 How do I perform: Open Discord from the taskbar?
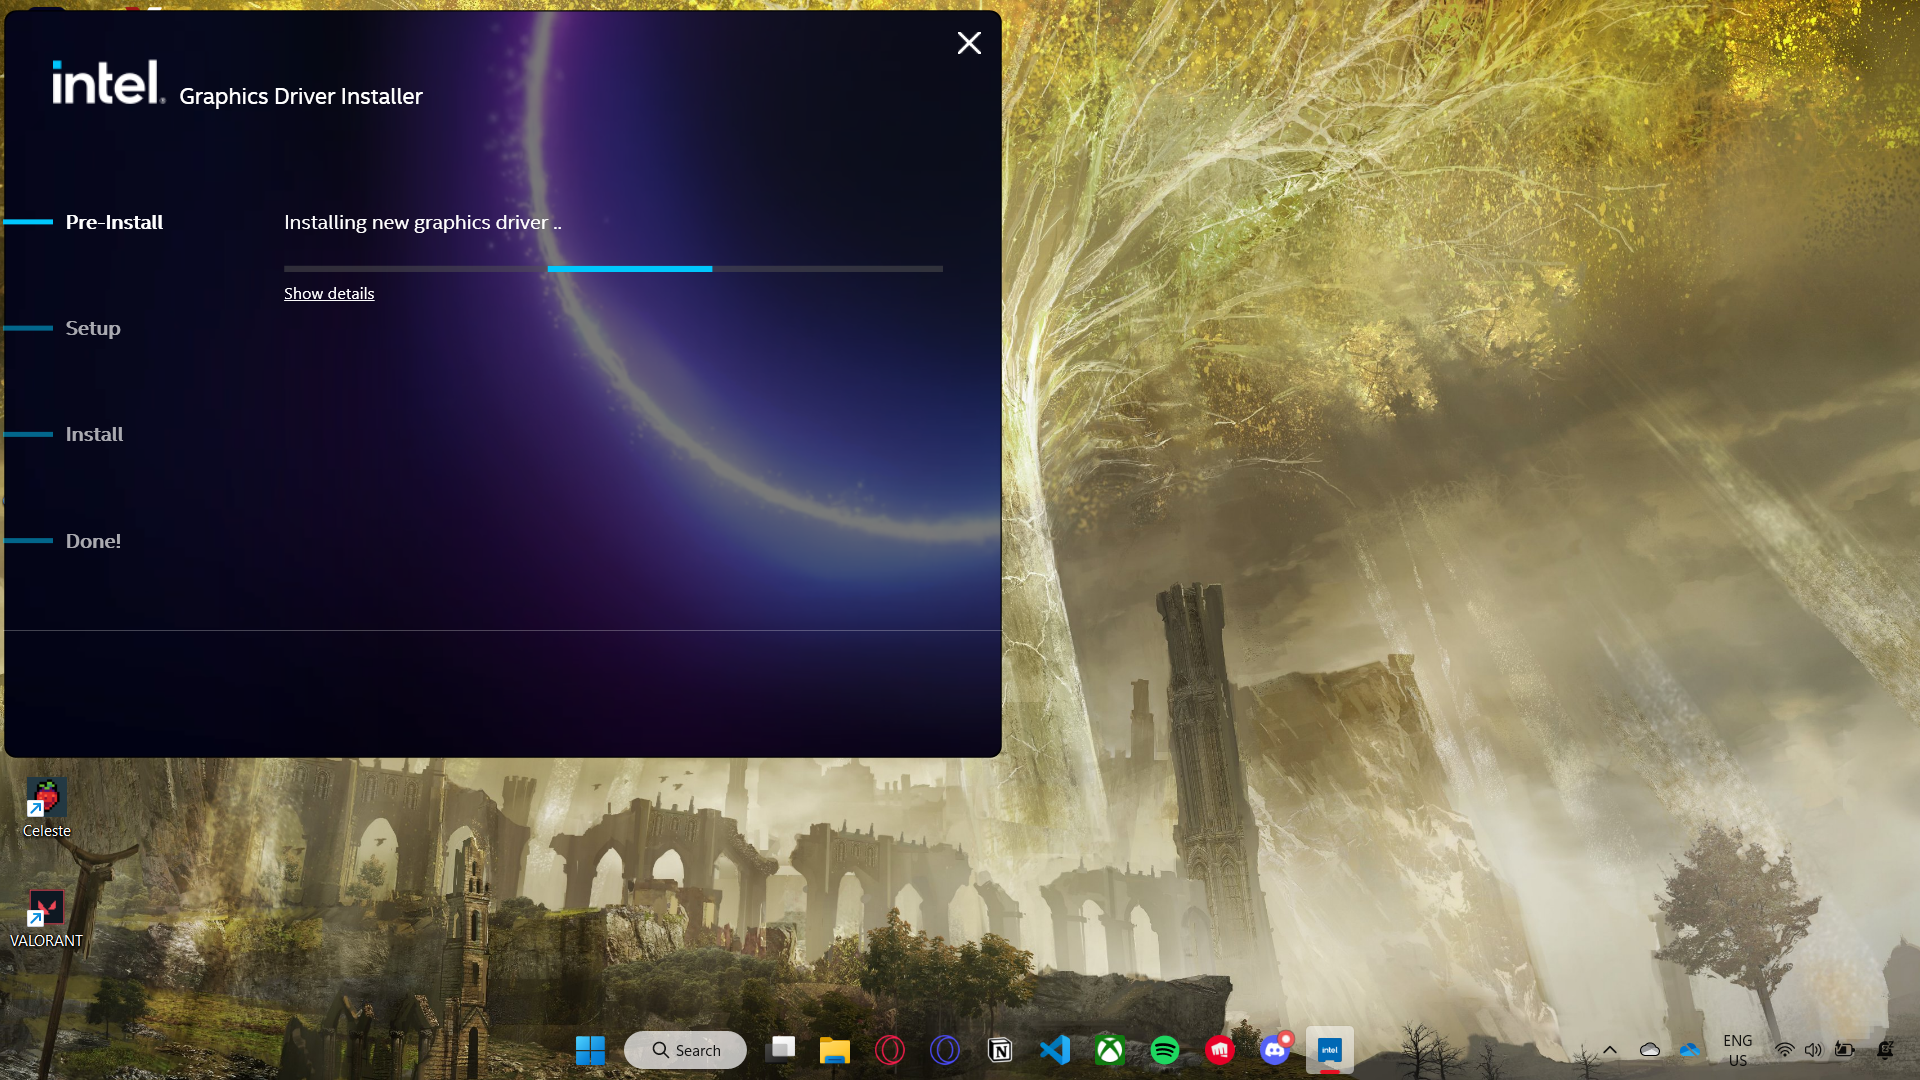(1274, 1050)
